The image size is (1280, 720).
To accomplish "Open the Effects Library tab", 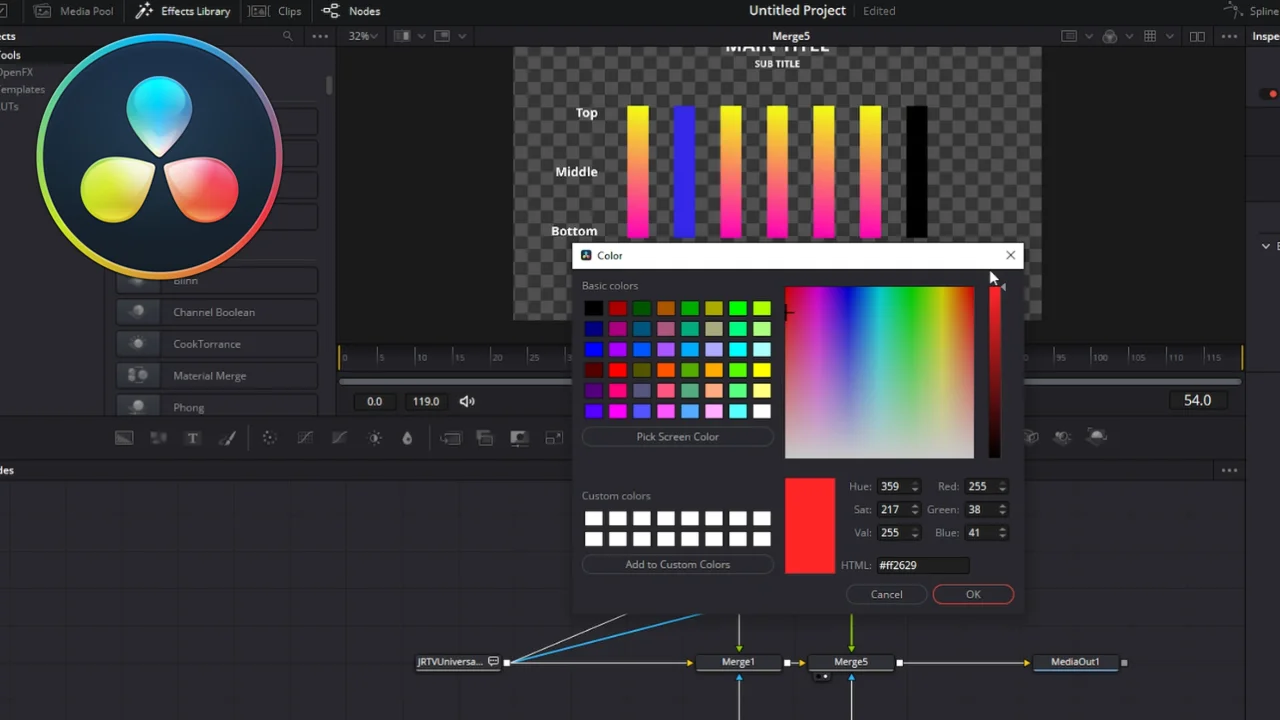I will pyautogui.click(x=183, y=11).
